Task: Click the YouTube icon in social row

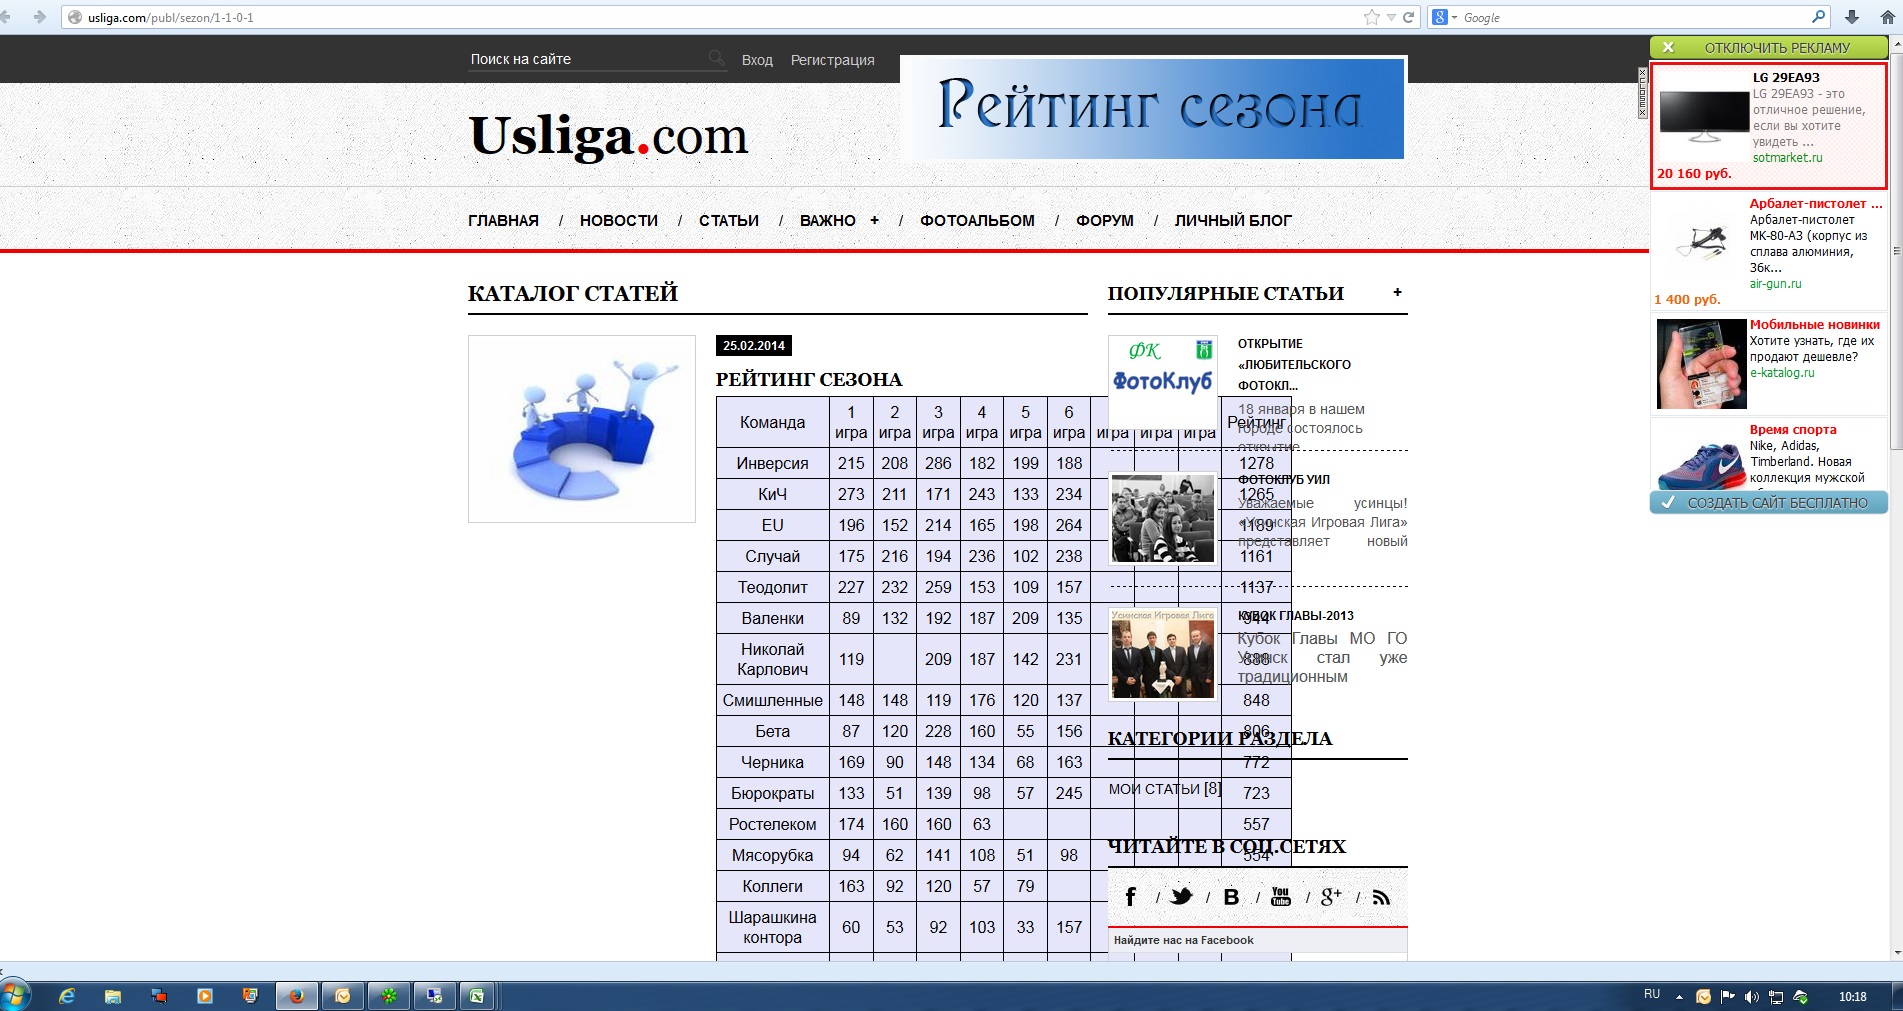Action: [x=1280, y=897]
